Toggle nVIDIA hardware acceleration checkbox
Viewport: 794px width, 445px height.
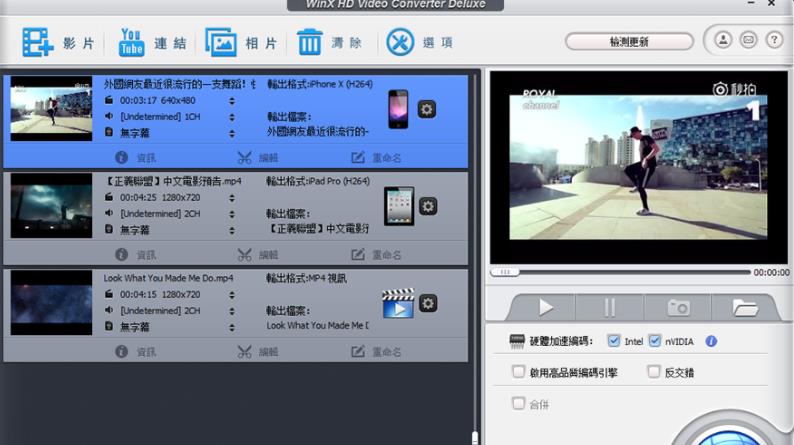655,341
